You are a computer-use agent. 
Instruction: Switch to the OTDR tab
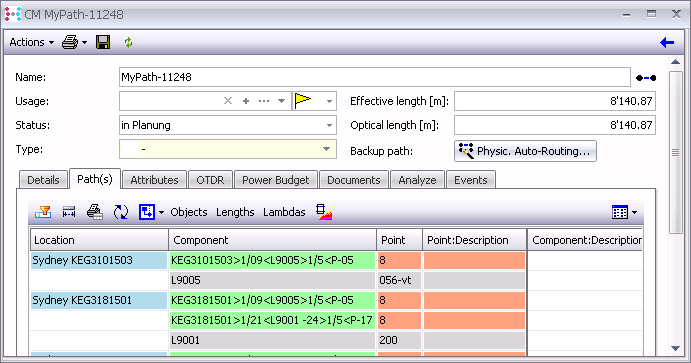click(x=210, y=180)
